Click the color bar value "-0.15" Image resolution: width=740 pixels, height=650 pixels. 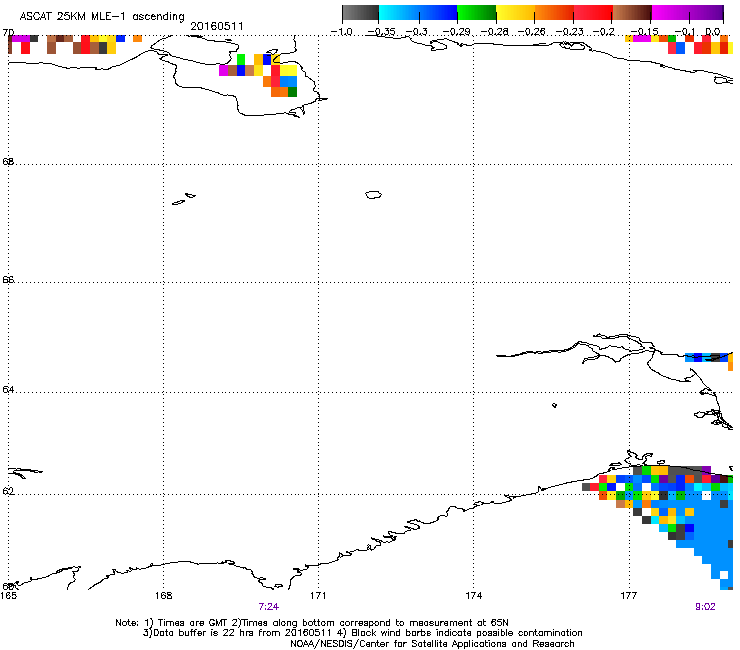point(645,32)
